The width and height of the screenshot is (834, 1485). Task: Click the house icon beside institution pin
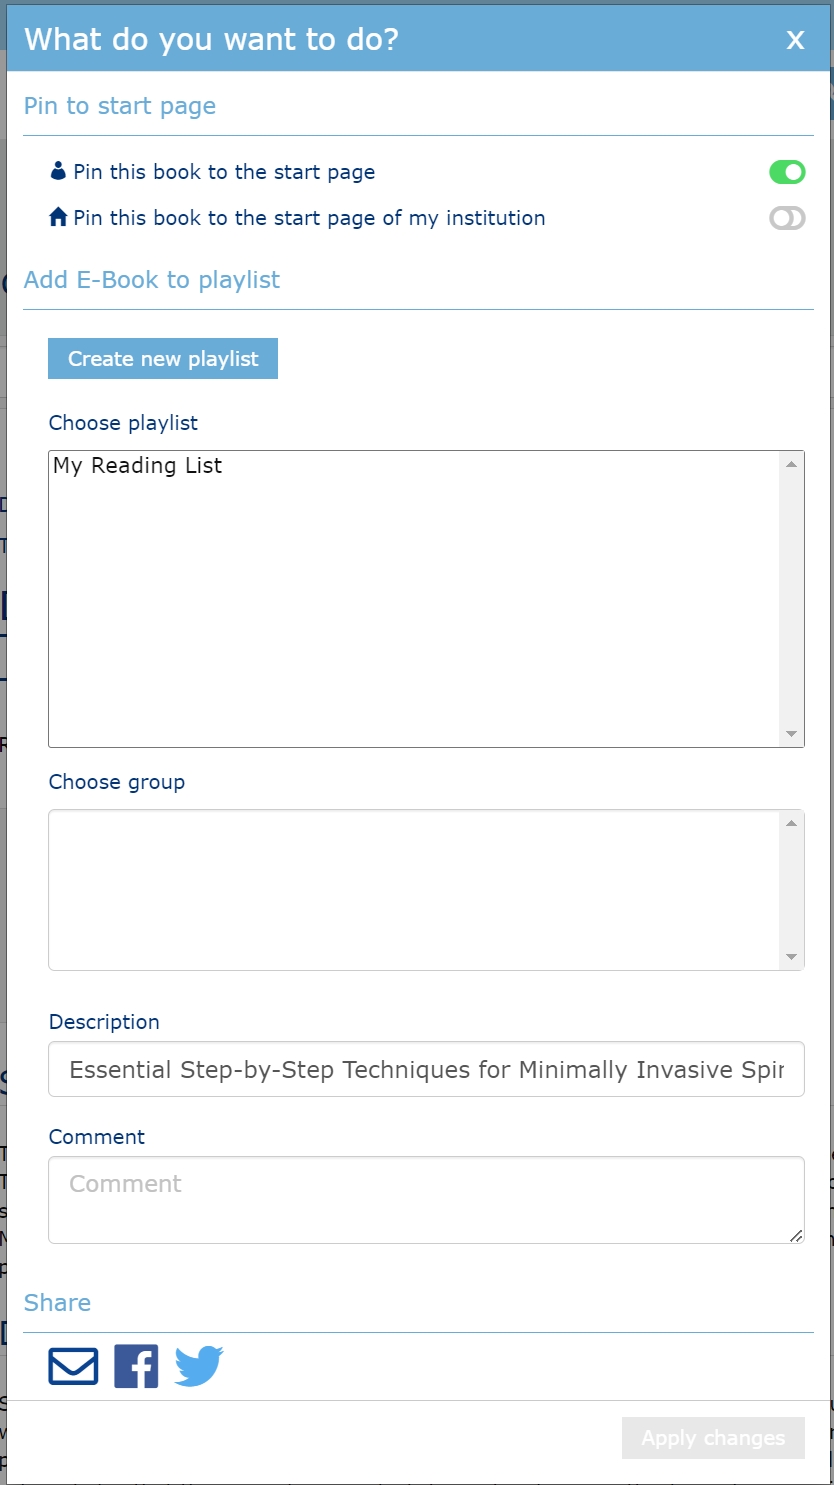click(58, 217)
